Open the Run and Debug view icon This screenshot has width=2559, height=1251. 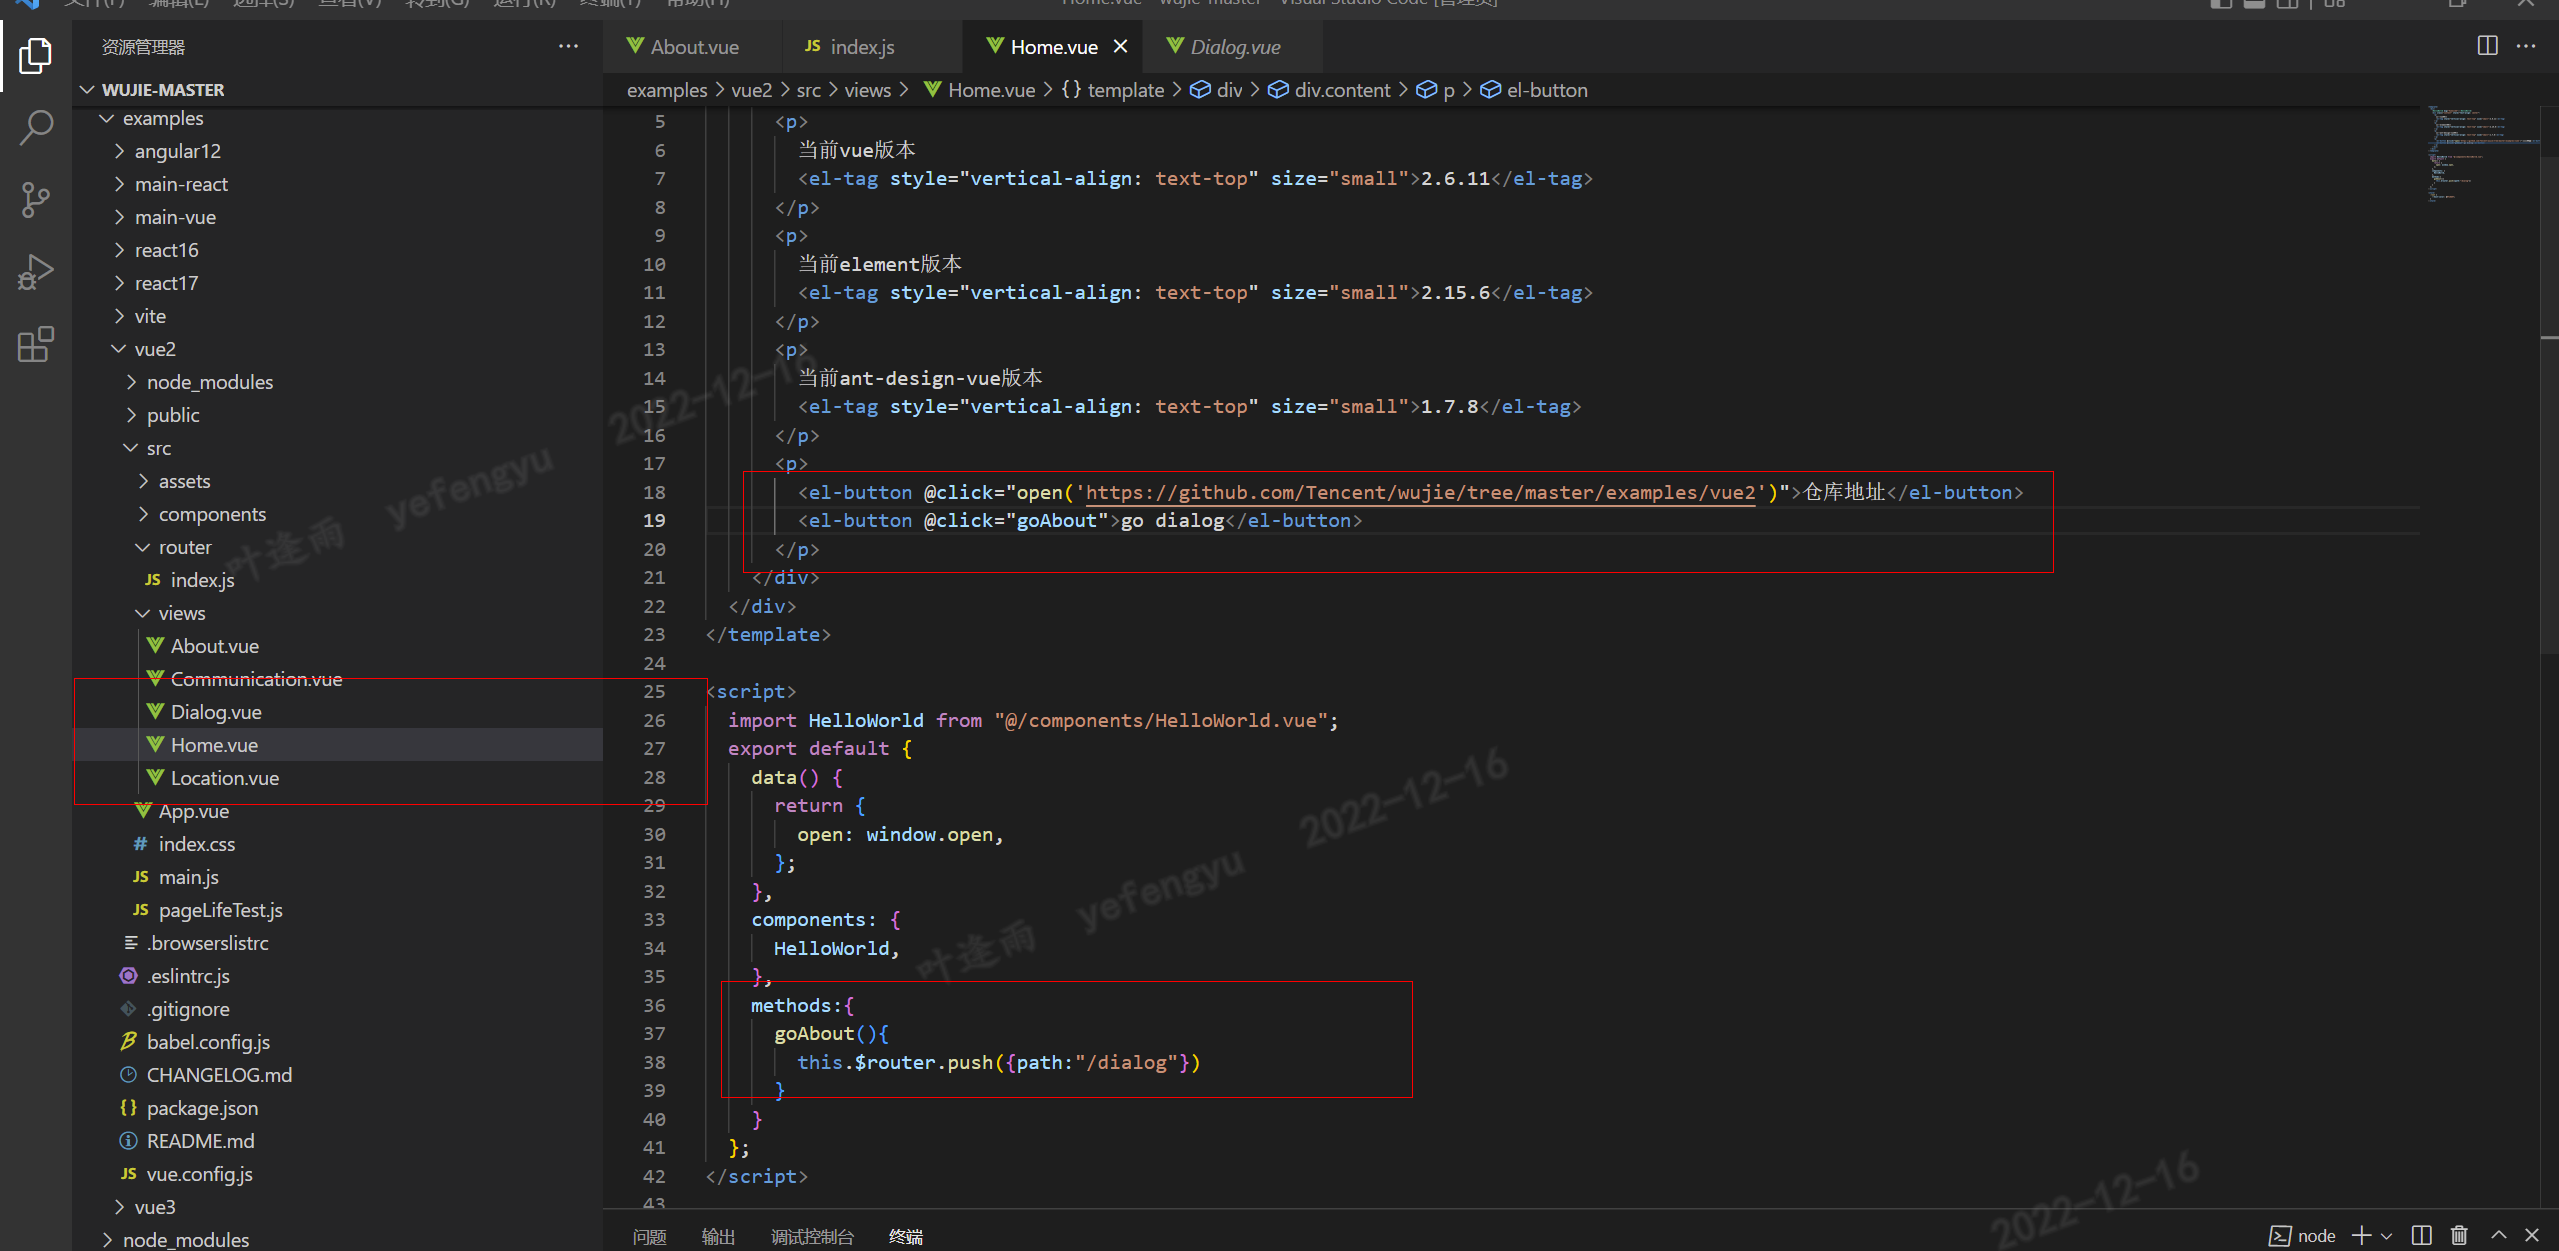(36, 272)
